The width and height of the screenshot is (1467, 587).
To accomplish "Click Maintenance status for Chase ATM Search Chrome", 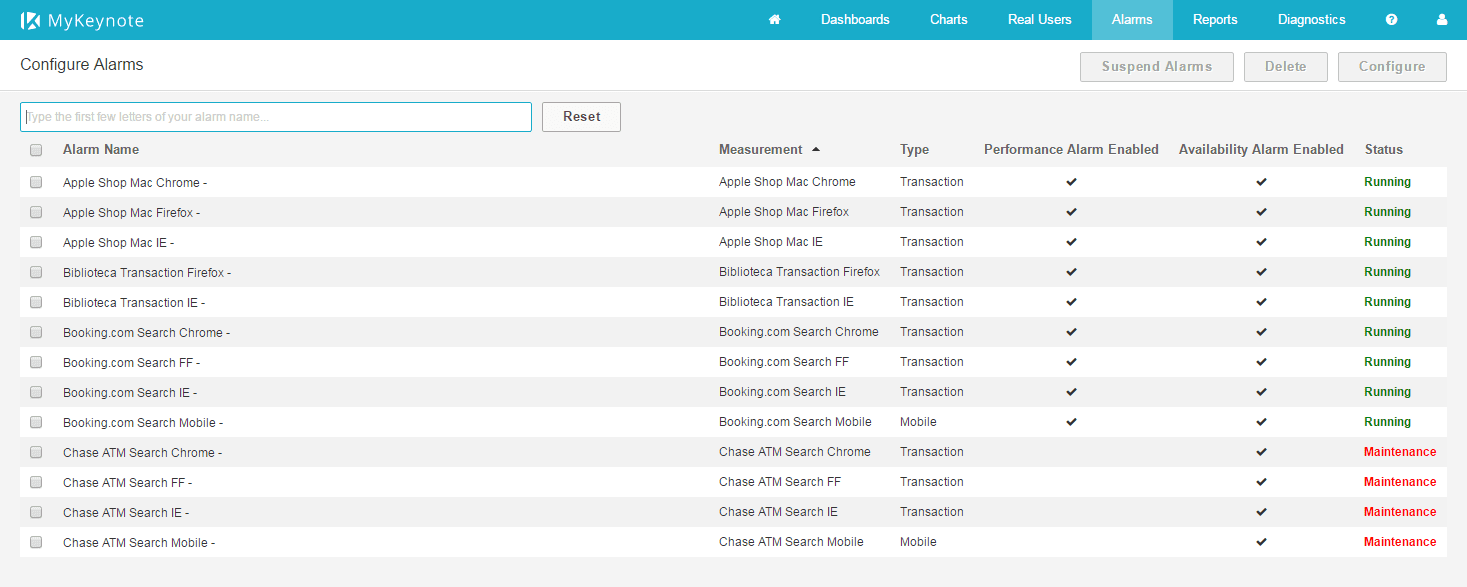I will pos(1400,452).
